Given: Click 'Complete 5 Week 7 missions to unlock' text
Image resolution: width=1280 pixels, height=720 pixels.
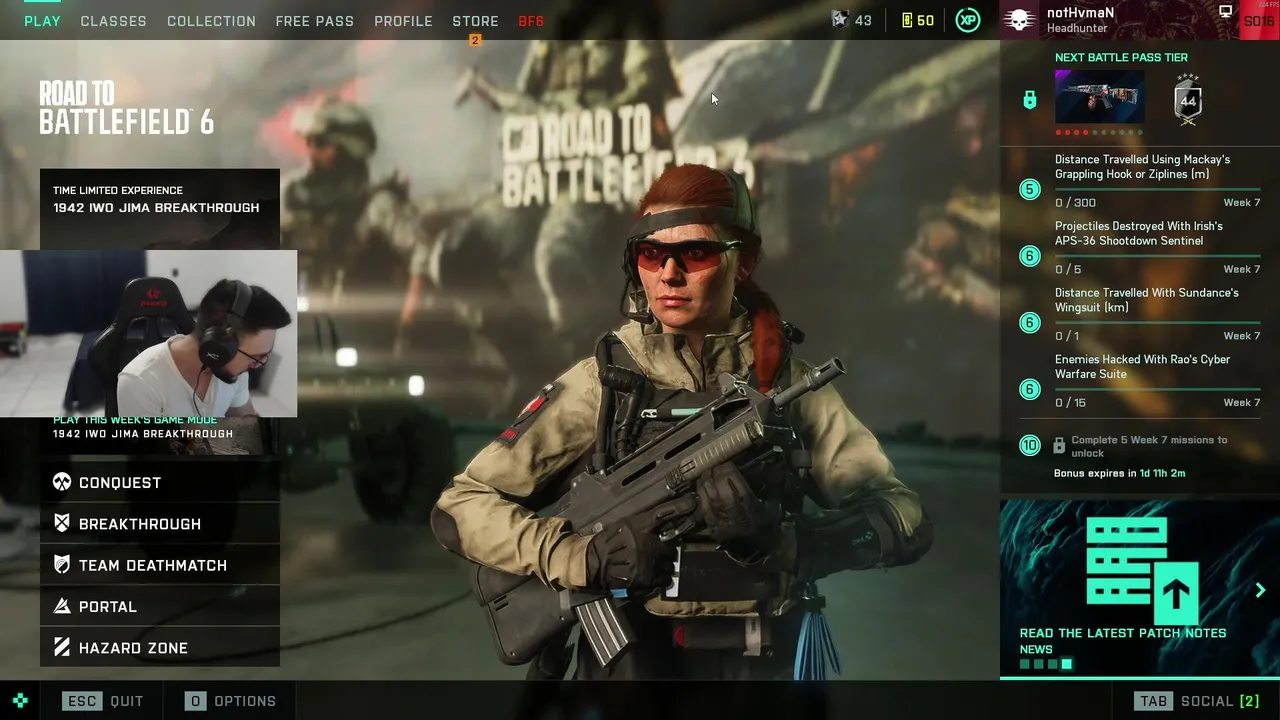Looking at the screenshot, I should pos(1149,446).
